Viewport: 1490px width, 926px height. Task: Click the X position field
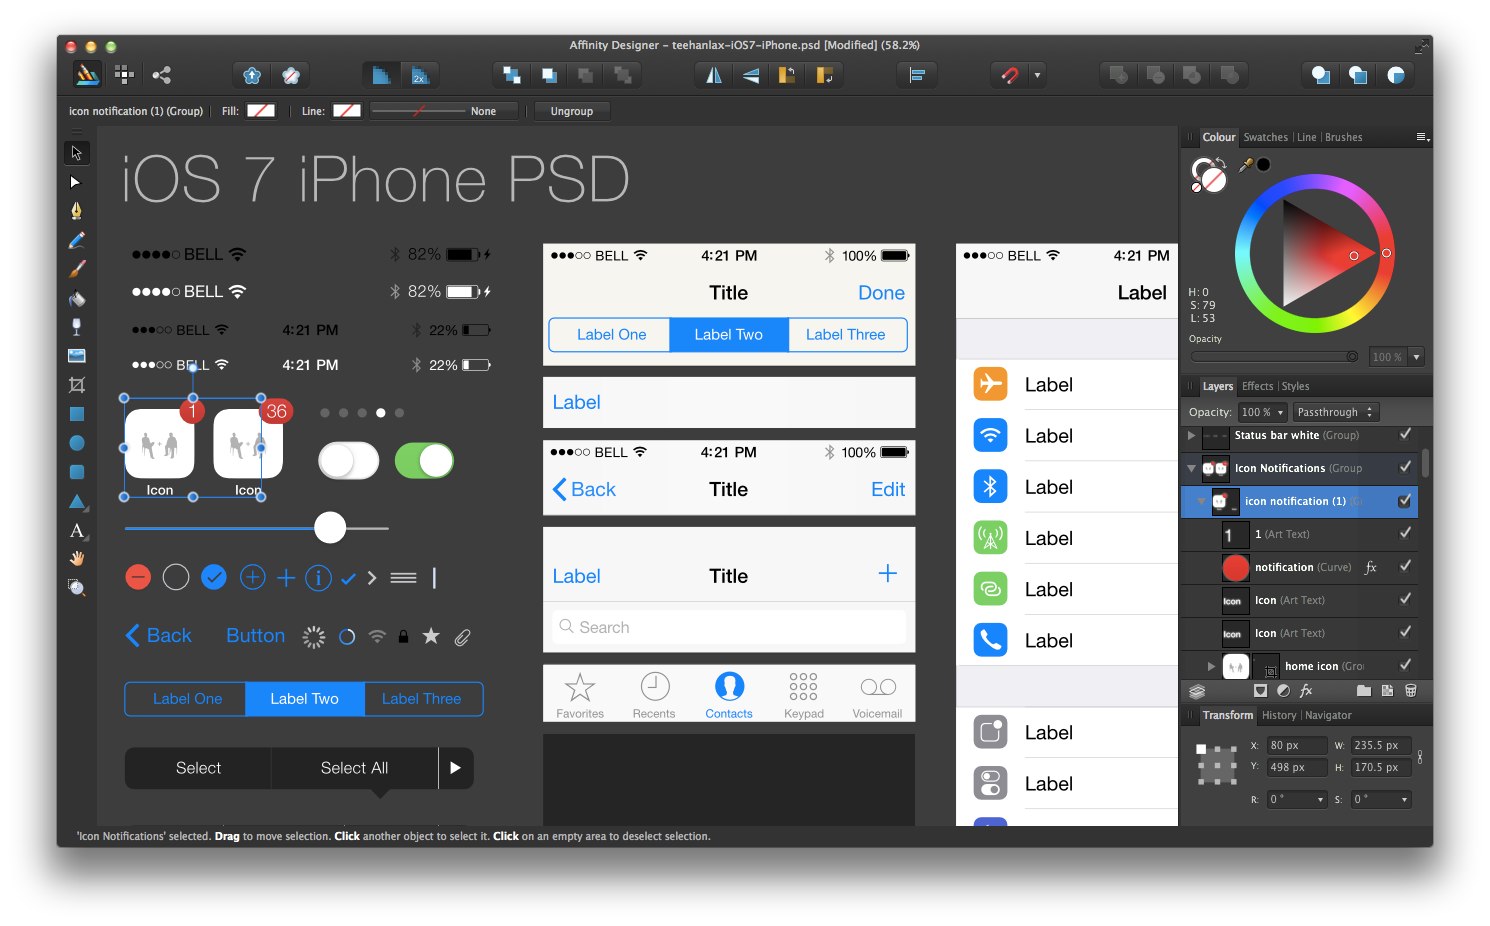1296,745
